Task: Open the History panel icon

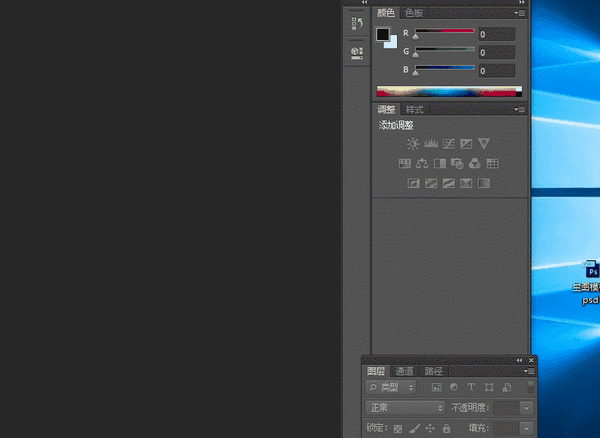Action: pos(357,23)
